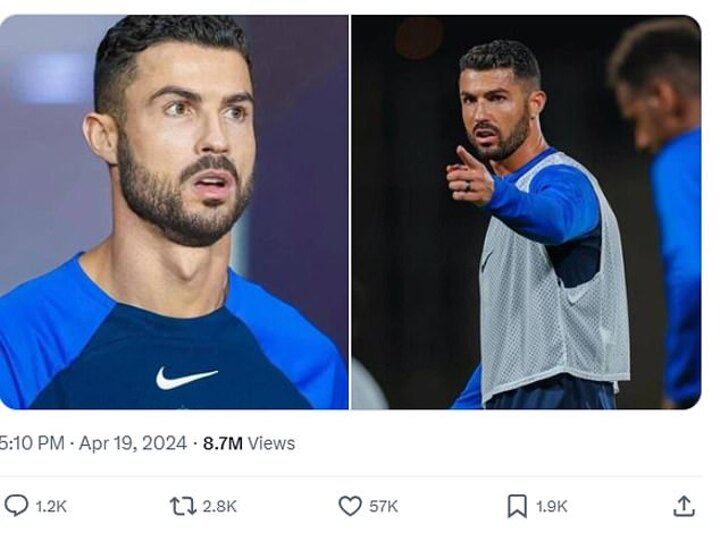Click the share upload arrow icon

(684, 506)
